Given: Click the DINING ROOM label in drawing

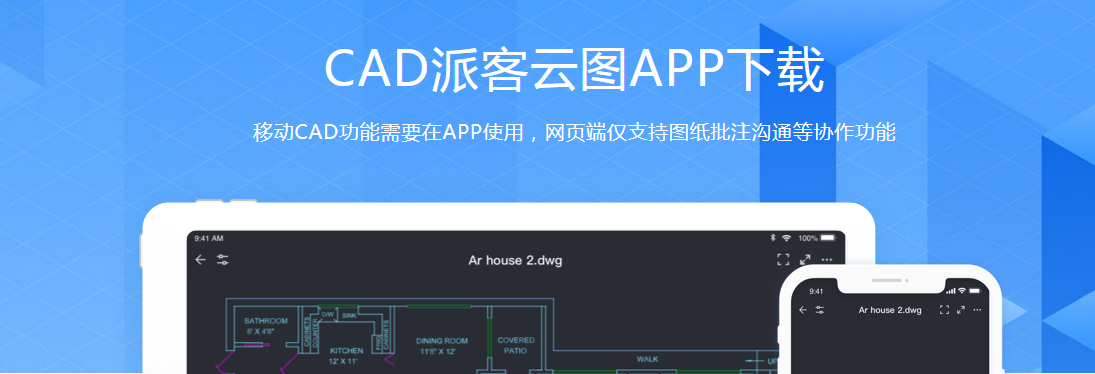Looking at the screenshot, I should pos(441,341).
